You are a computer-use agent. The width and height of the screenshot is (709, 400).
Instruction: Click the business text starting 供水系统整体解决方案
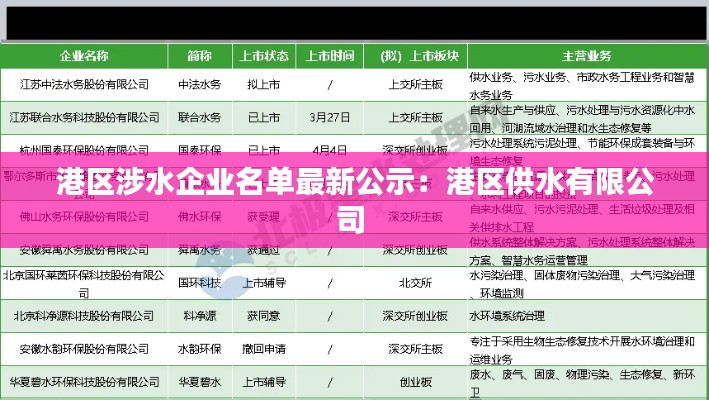pyautogui.click(x=582, y=251)
